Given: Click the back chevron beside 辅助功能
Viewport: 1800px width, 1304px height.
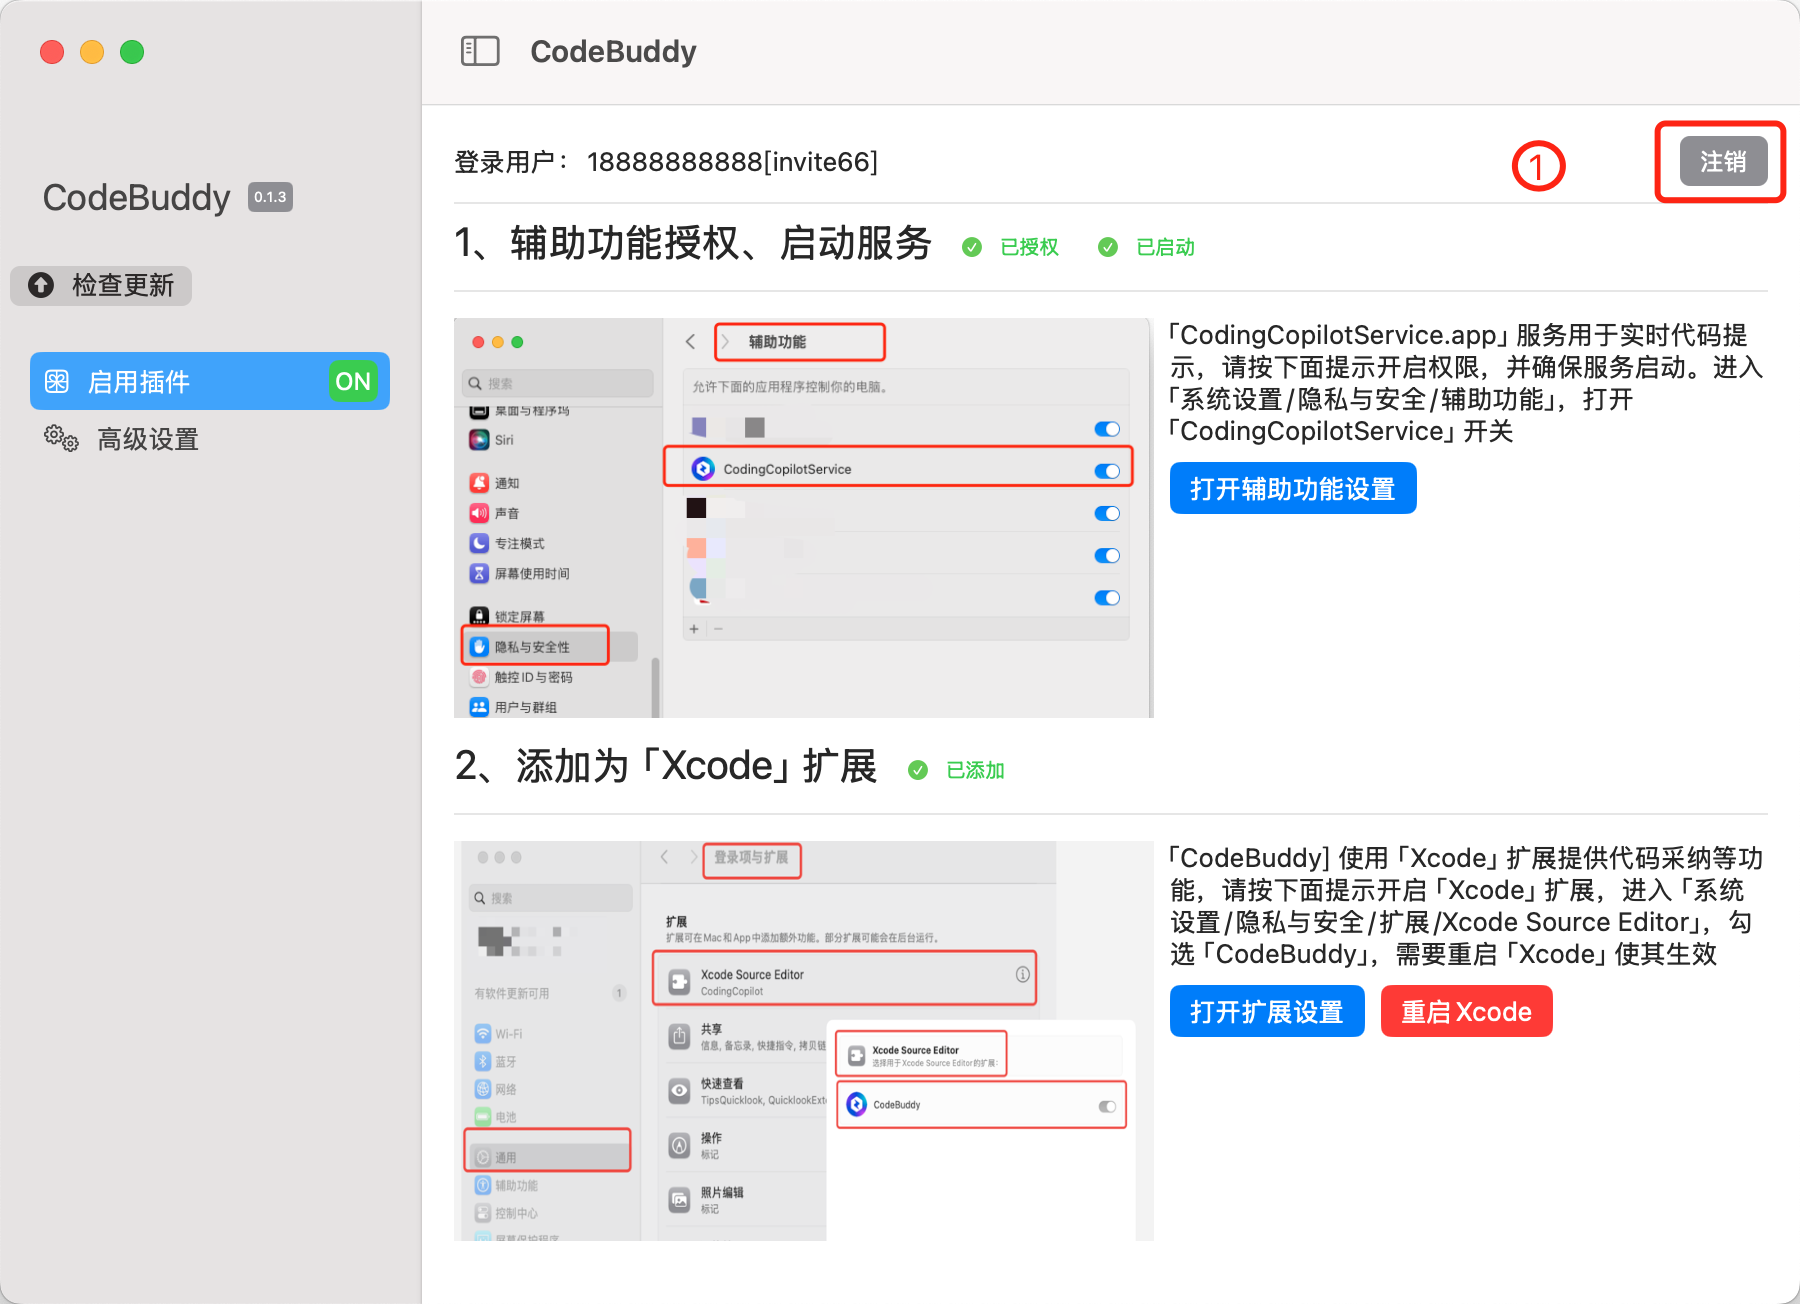Looking at the screenshot, I should (690, 342).
